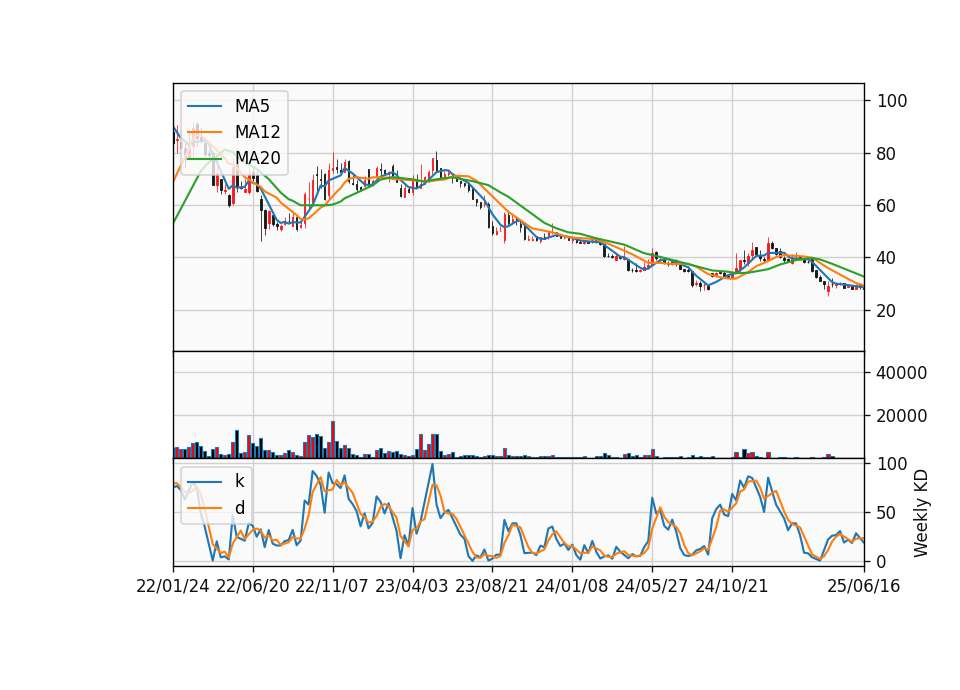Click the date label 24/01/08
The image size is (960, 690).
click(x=572, y=586)
